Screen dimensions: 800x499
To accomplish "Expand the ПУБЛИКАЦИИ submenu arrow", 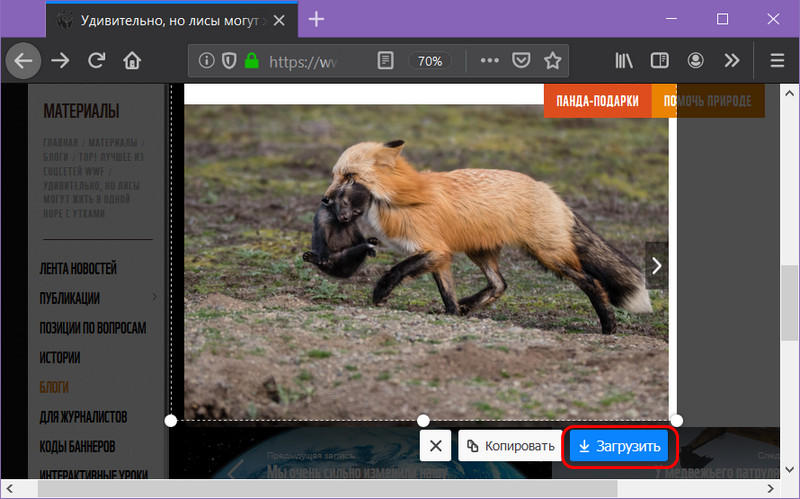I will (154, 296).
